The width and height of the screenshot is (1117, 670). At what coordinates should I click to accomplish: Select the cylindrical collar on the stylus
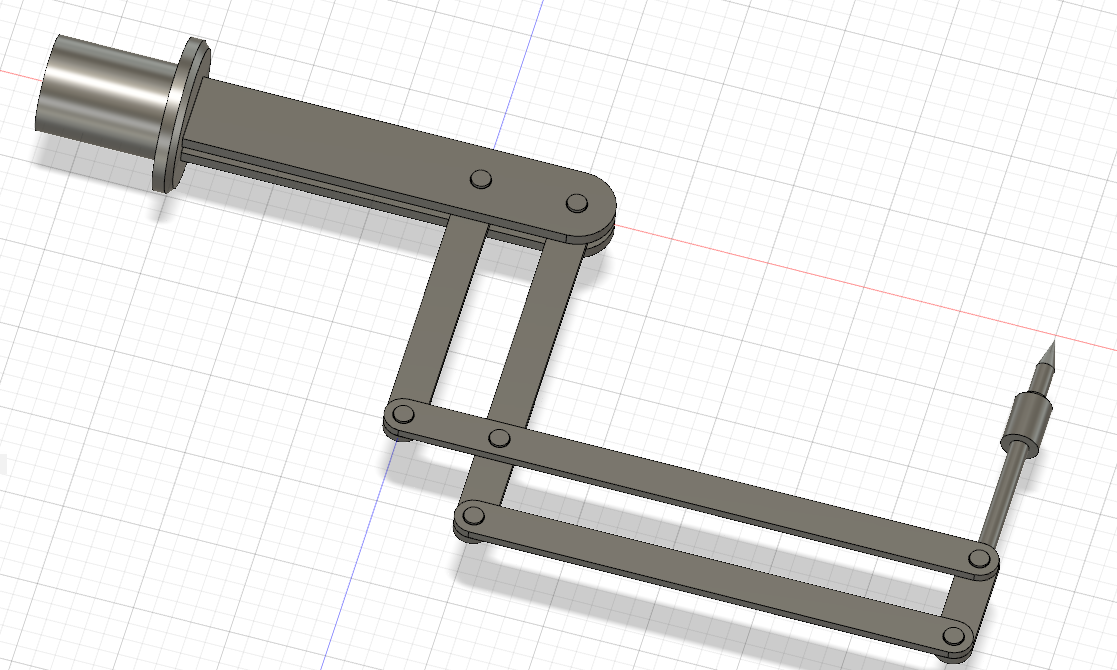tap(1026, 424)
